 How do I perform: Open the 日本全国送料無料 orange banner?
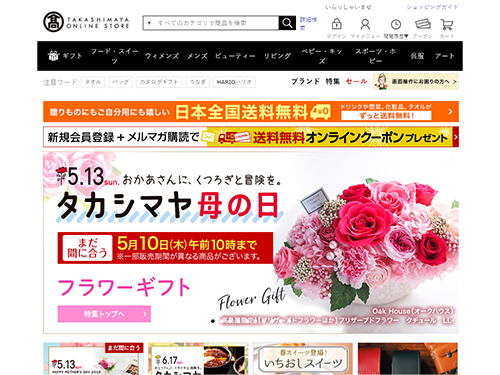click(251, 112)
